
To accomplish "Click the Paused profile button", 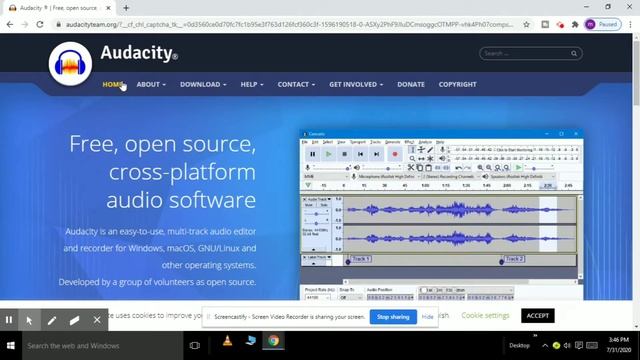I will click(x=602, y=24).
